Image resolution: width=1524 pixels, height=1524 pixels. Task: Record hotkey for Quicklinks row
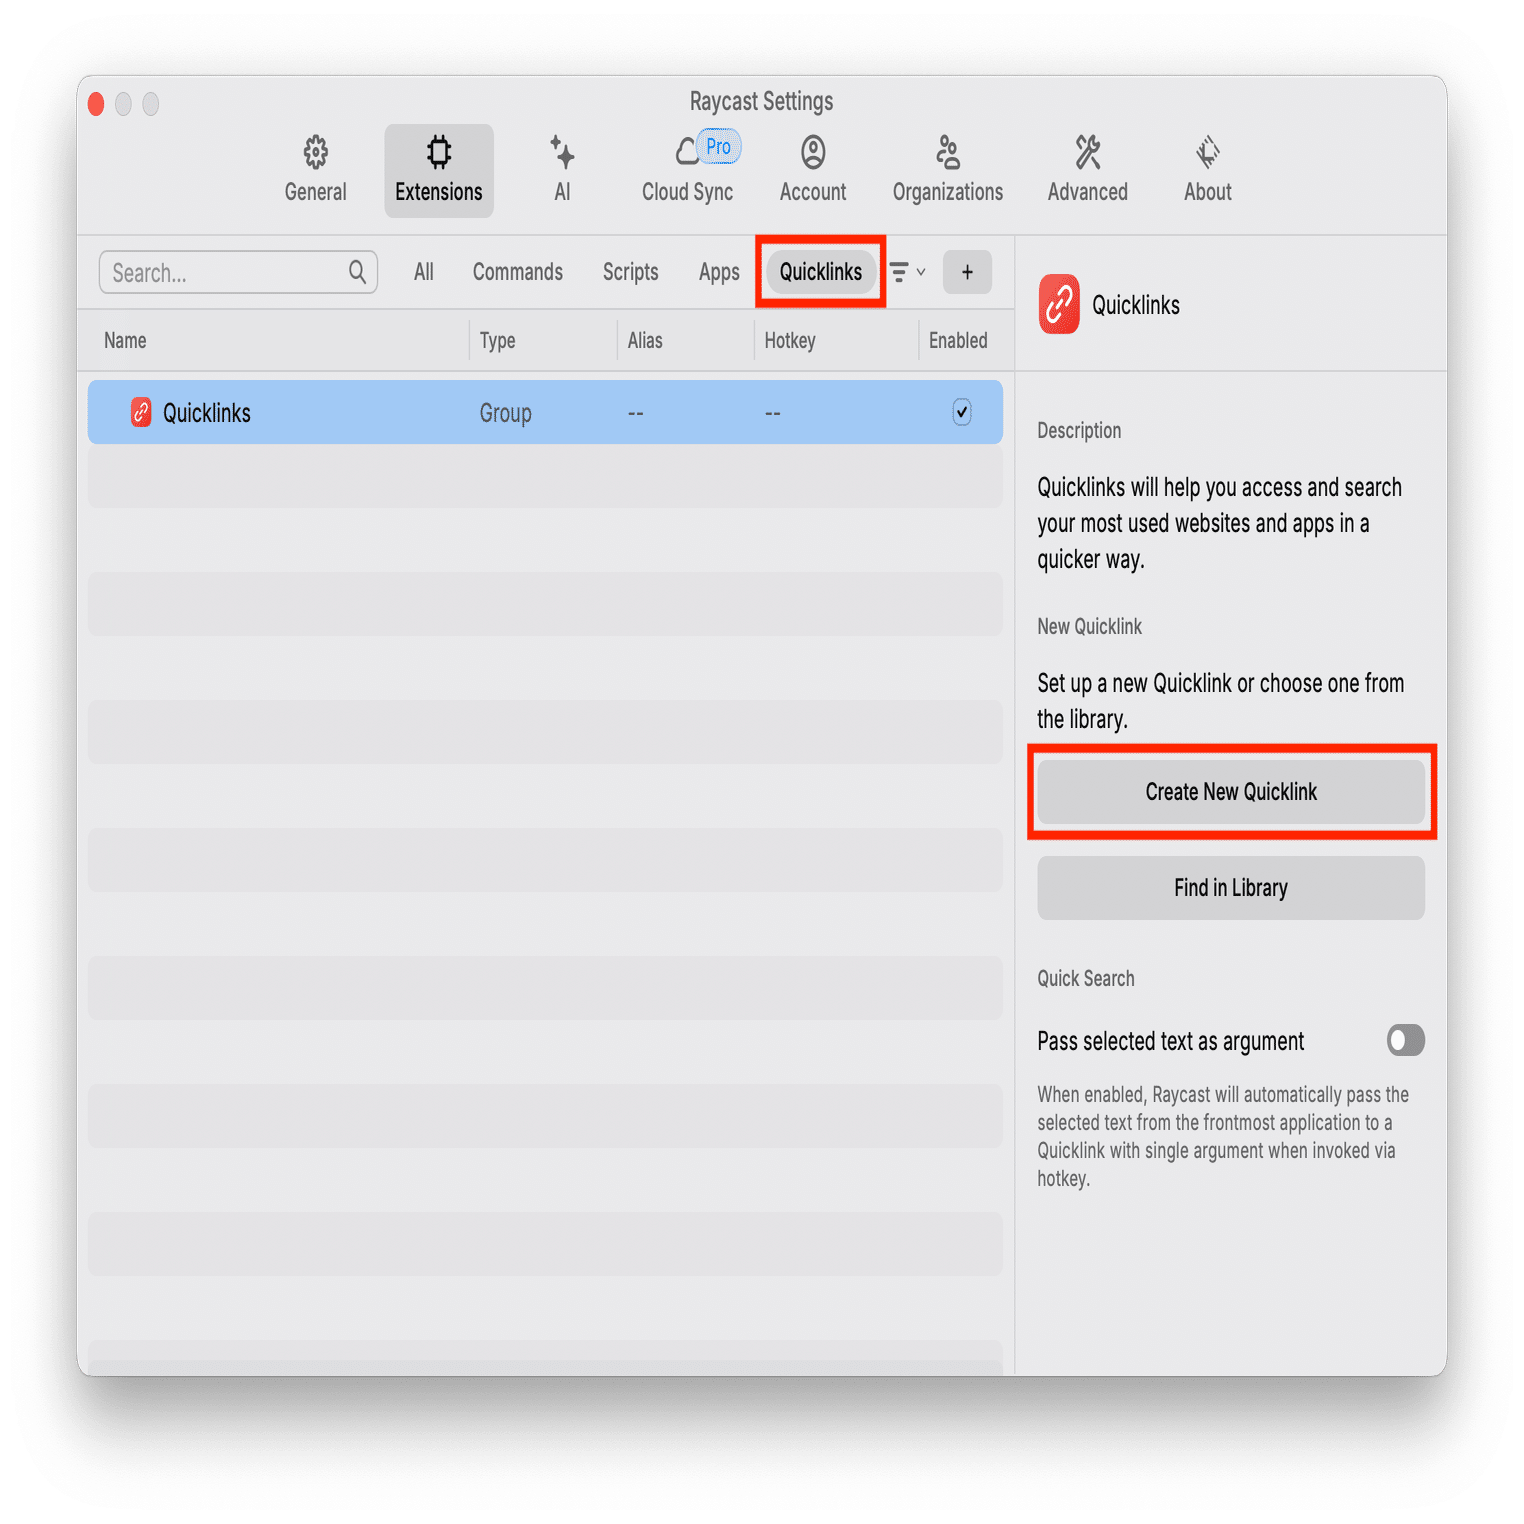coord(772,412)
